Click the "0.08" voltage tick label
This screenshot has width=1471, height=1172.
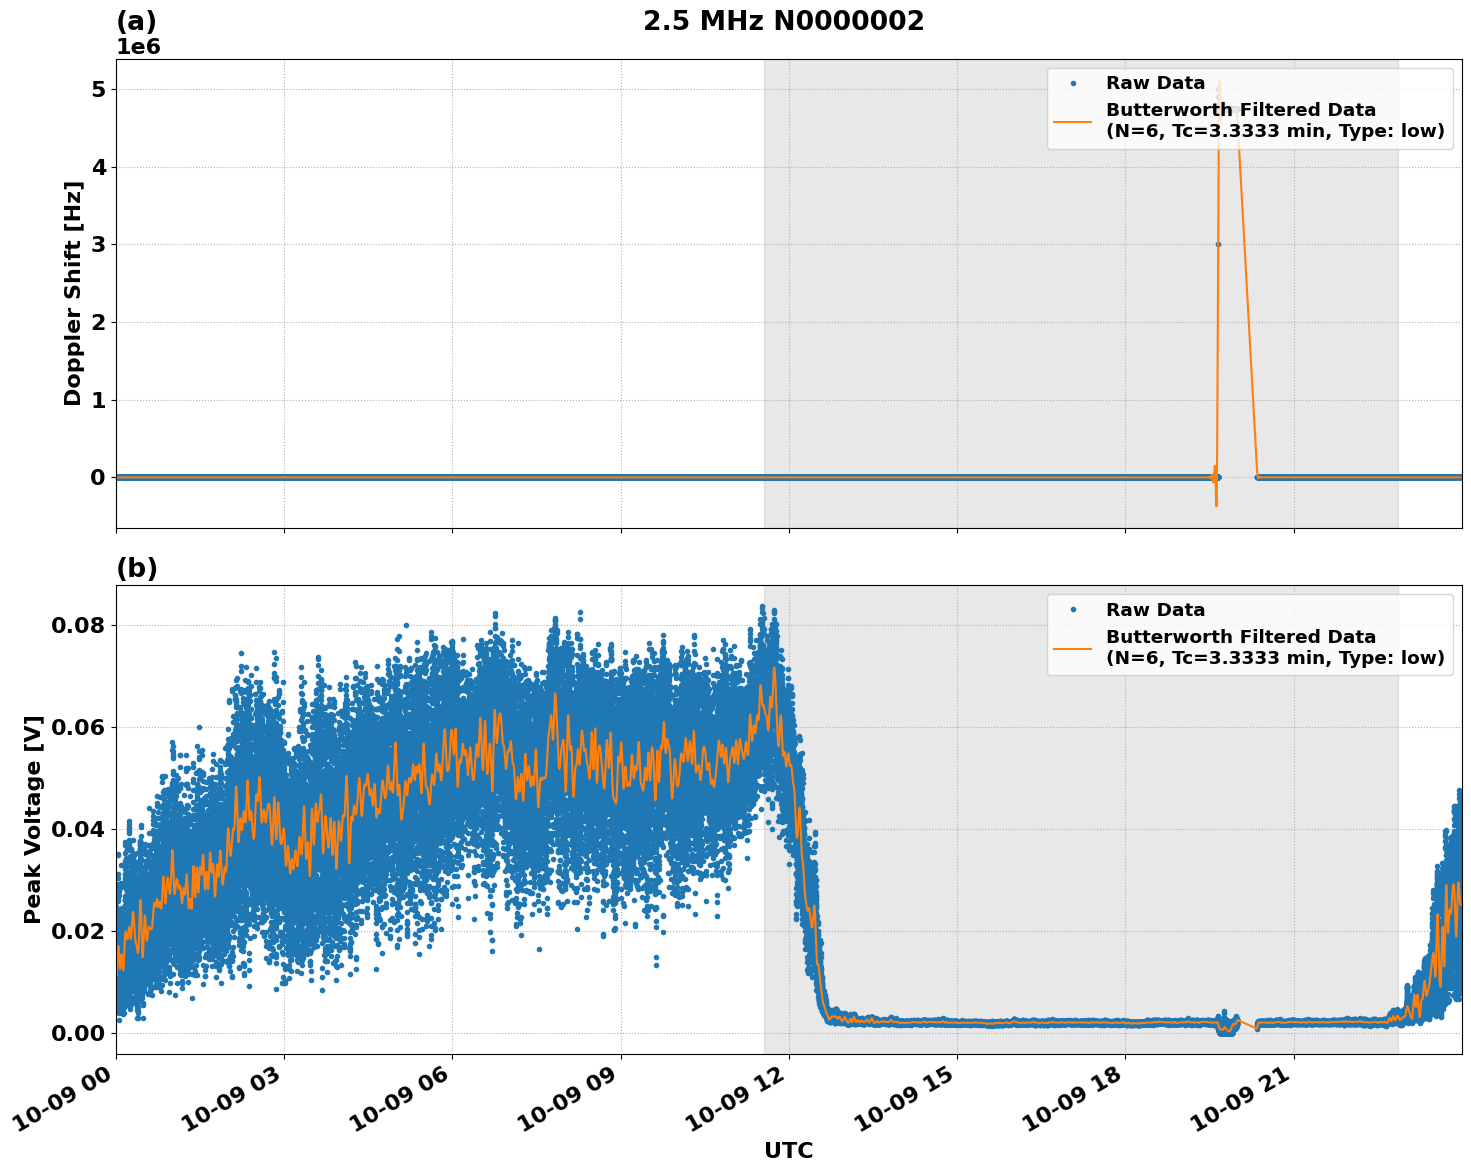[78, 626]
